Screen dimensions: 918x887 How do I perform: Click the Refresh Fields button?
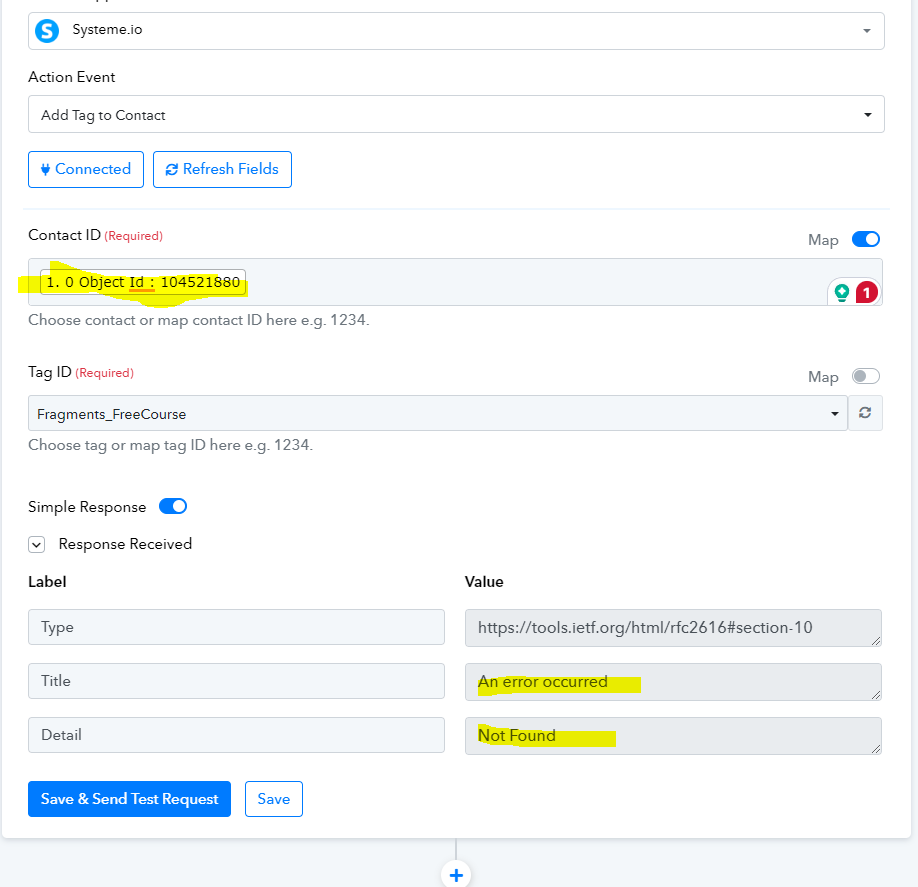[222, 169]
